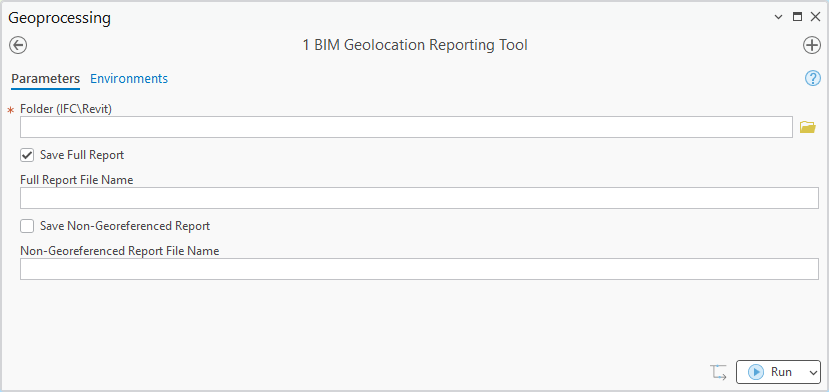Select the Parameters tab

point(45,79)
